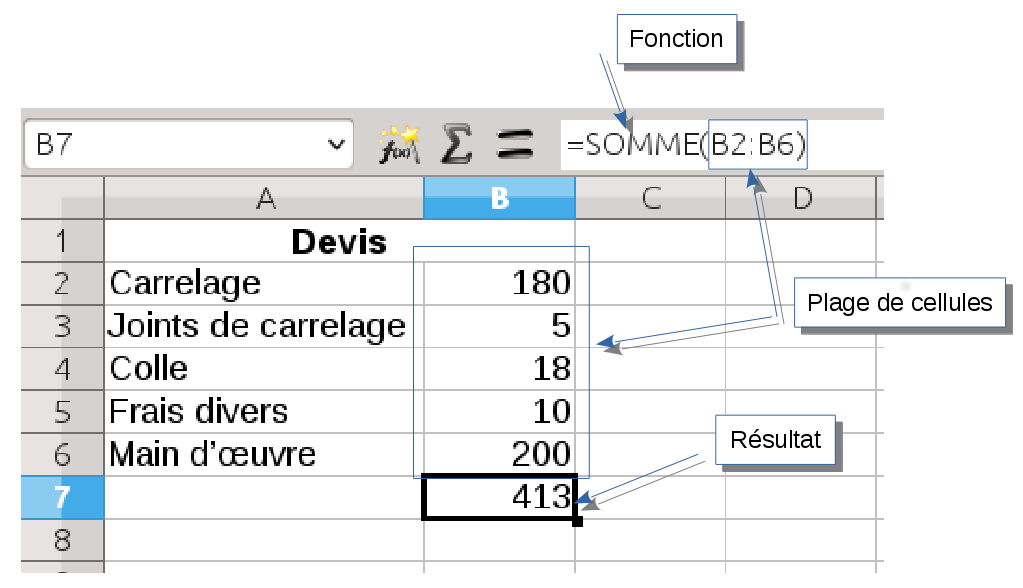Select the Main d'œuvre cell

click(264, 455)
